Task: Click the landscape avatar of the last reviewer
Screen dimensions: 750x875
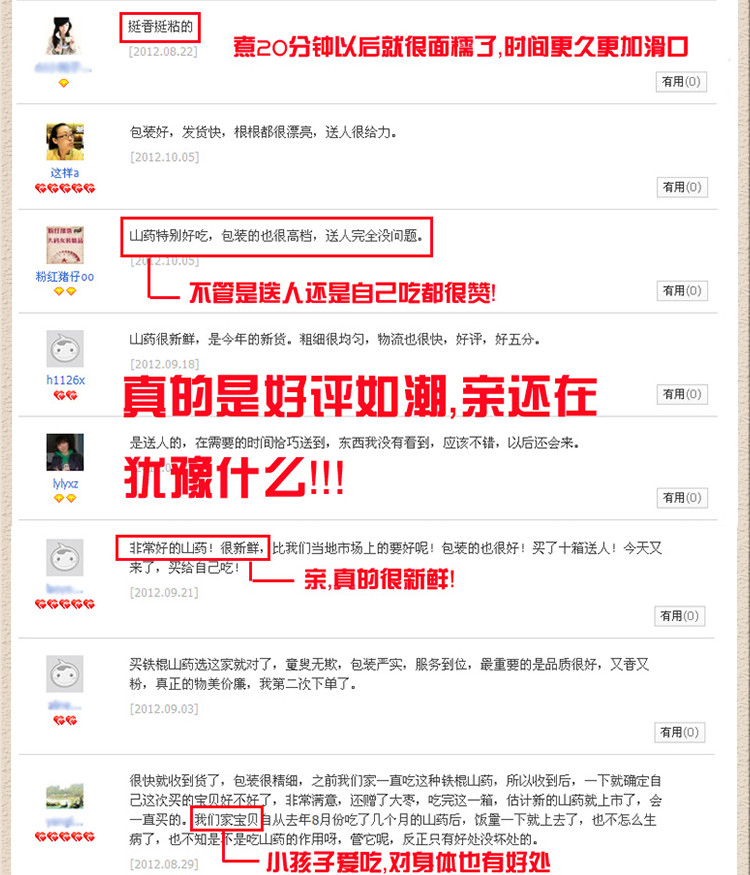Action: tap(65, 796)
